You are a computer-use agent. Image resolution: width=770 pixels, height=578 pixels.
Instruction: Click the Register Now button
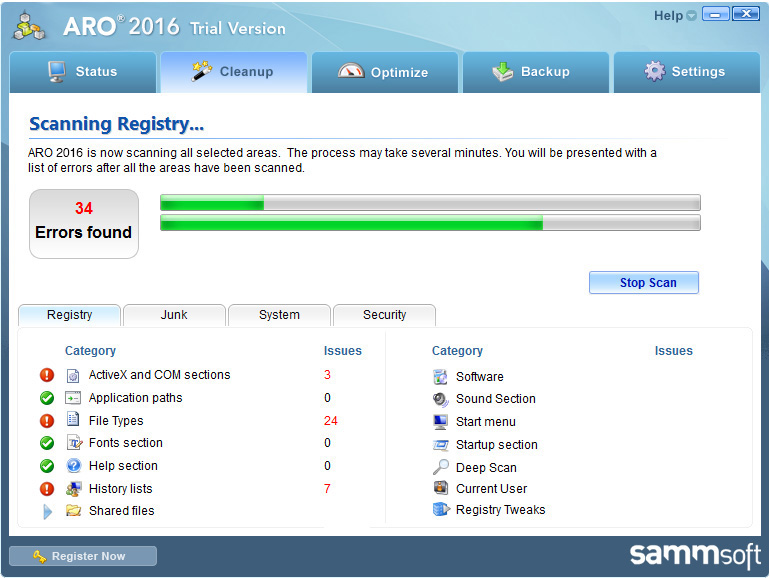pos(83,556)
